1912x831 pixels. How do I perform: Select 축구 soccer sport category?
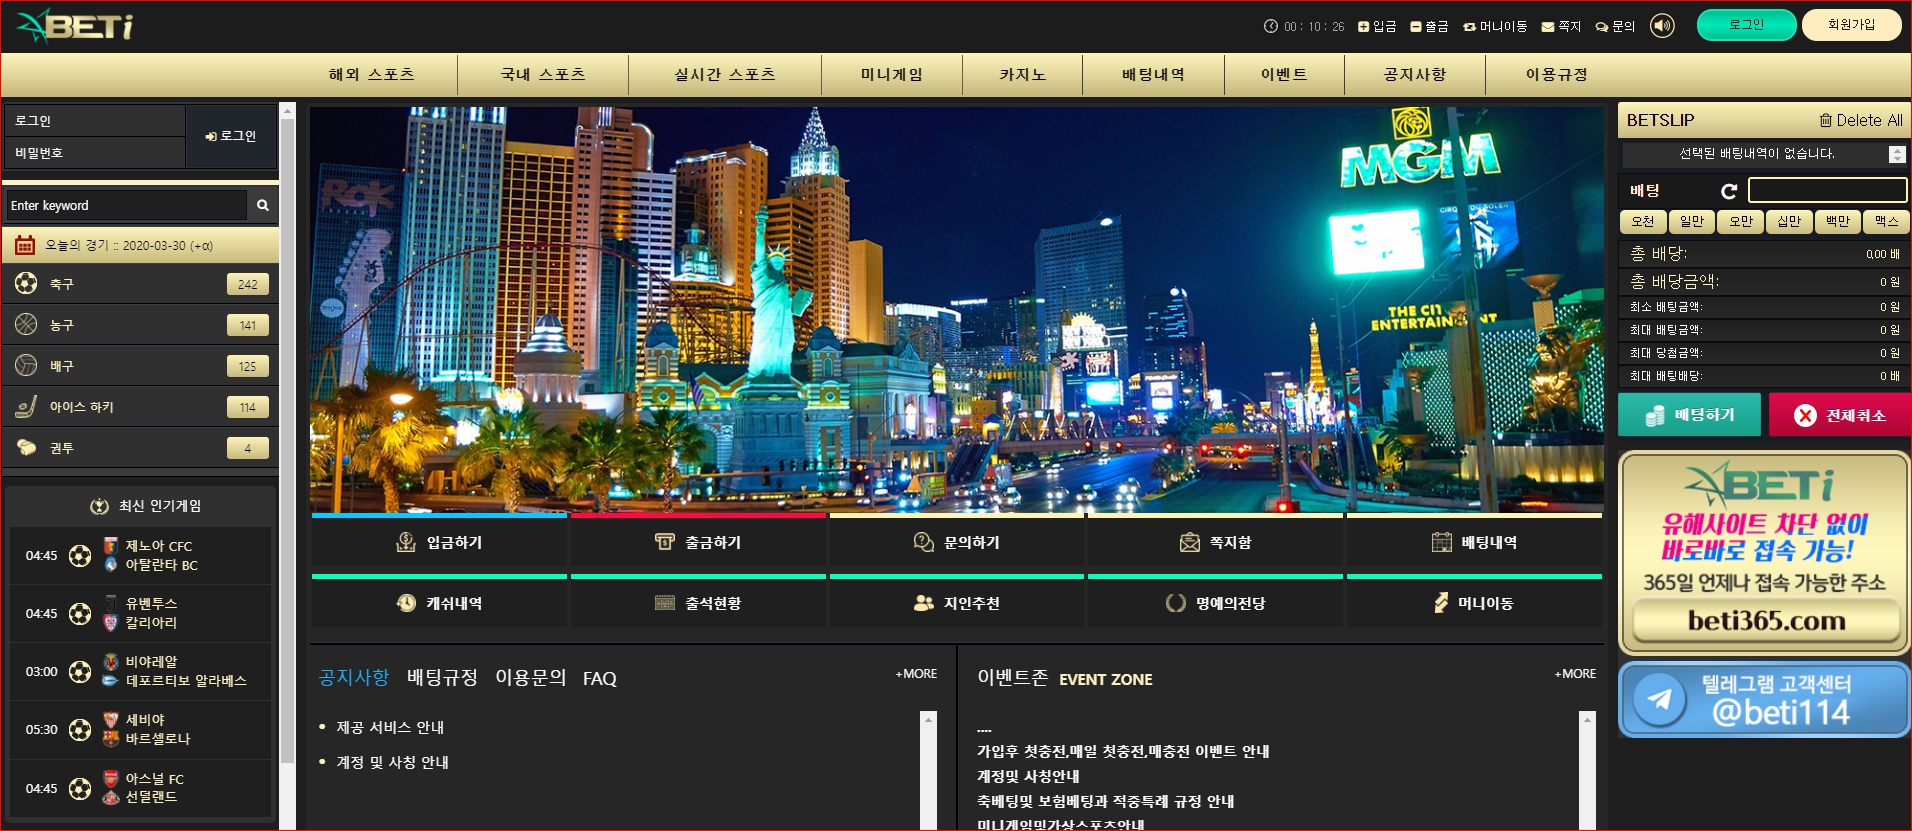pos(140,284)
